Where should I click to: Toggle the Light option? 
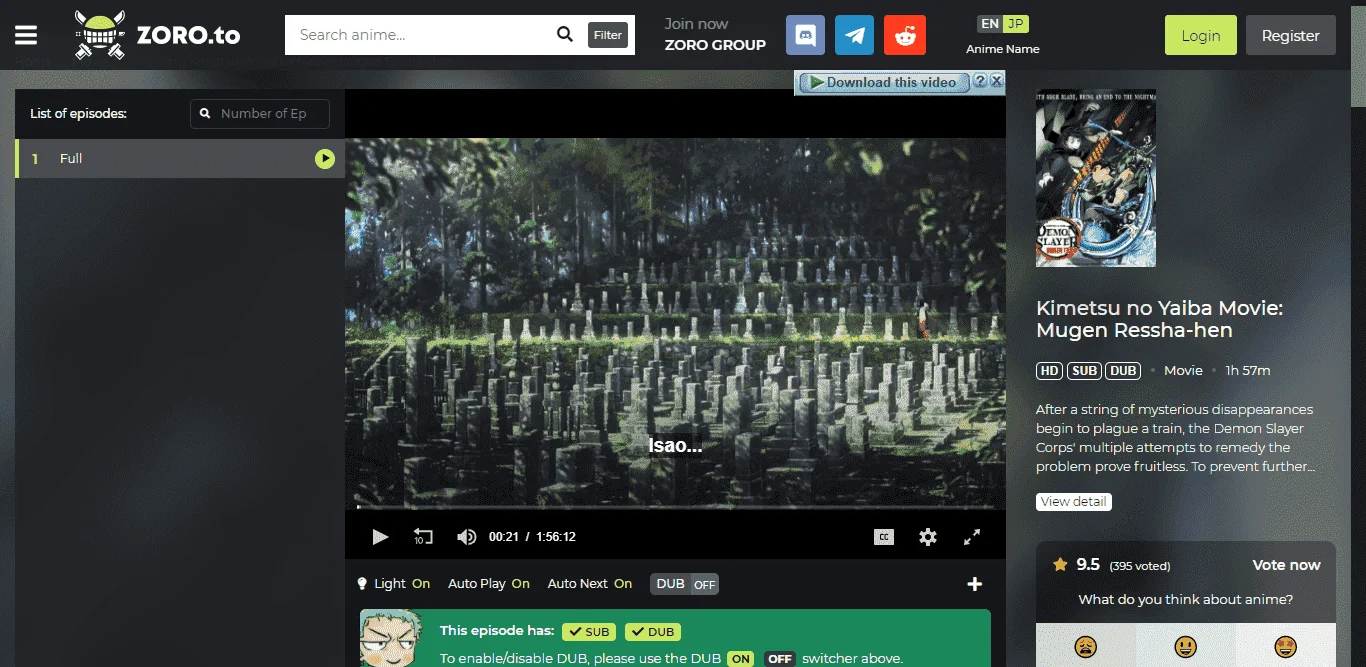(x=394, y=583)
